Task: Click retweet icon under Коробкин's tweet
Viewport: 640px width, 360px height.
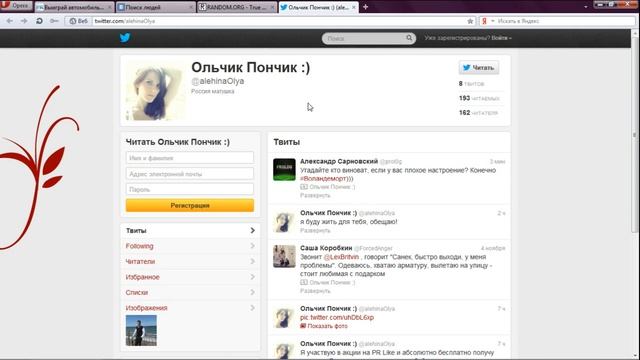Action: point(304,282)
